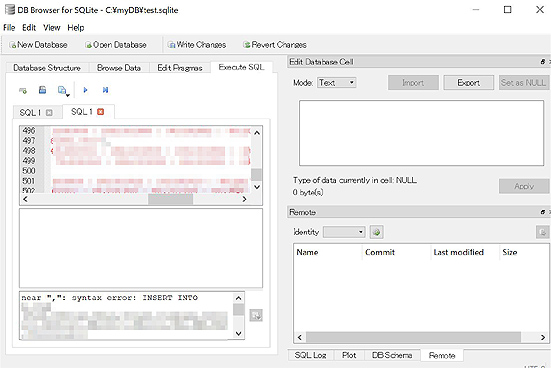551x368 pixels.
Task: Click the New Database toolbar button
Action: [x=38, y=45]
